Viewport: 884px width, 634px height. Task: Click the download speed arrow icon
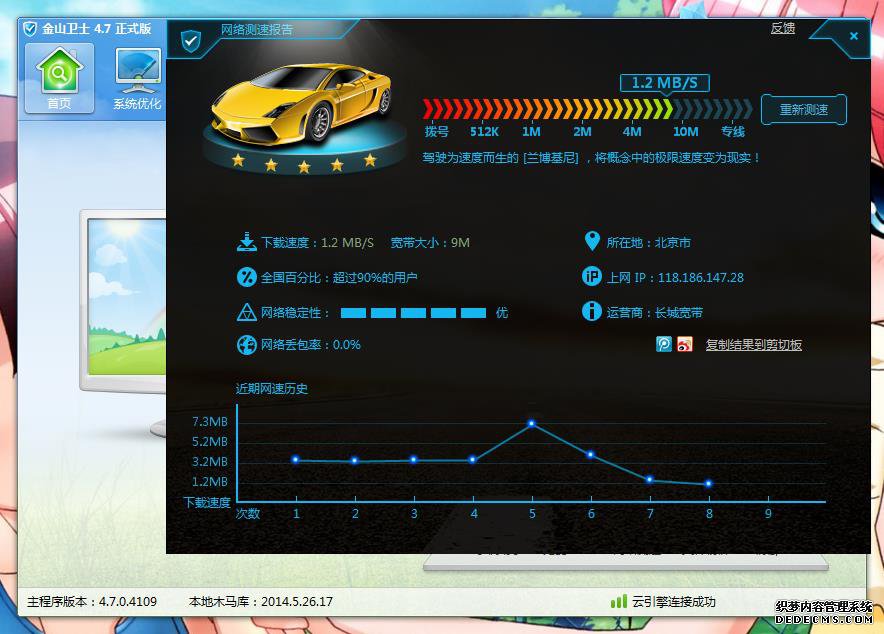pyautogui.click(x=247, y=242)
